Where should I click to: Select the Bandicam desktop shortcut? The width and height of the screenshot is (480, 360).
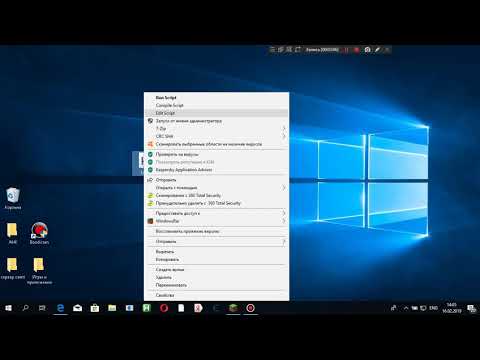pyautogui.click(x=39, y=233)
